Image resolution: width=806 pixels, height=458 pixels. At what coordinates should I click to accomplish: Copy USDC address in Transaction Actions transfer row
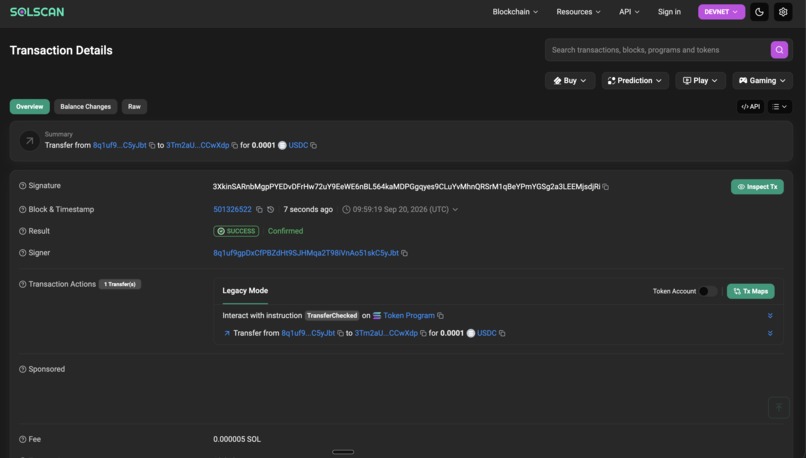502,333
